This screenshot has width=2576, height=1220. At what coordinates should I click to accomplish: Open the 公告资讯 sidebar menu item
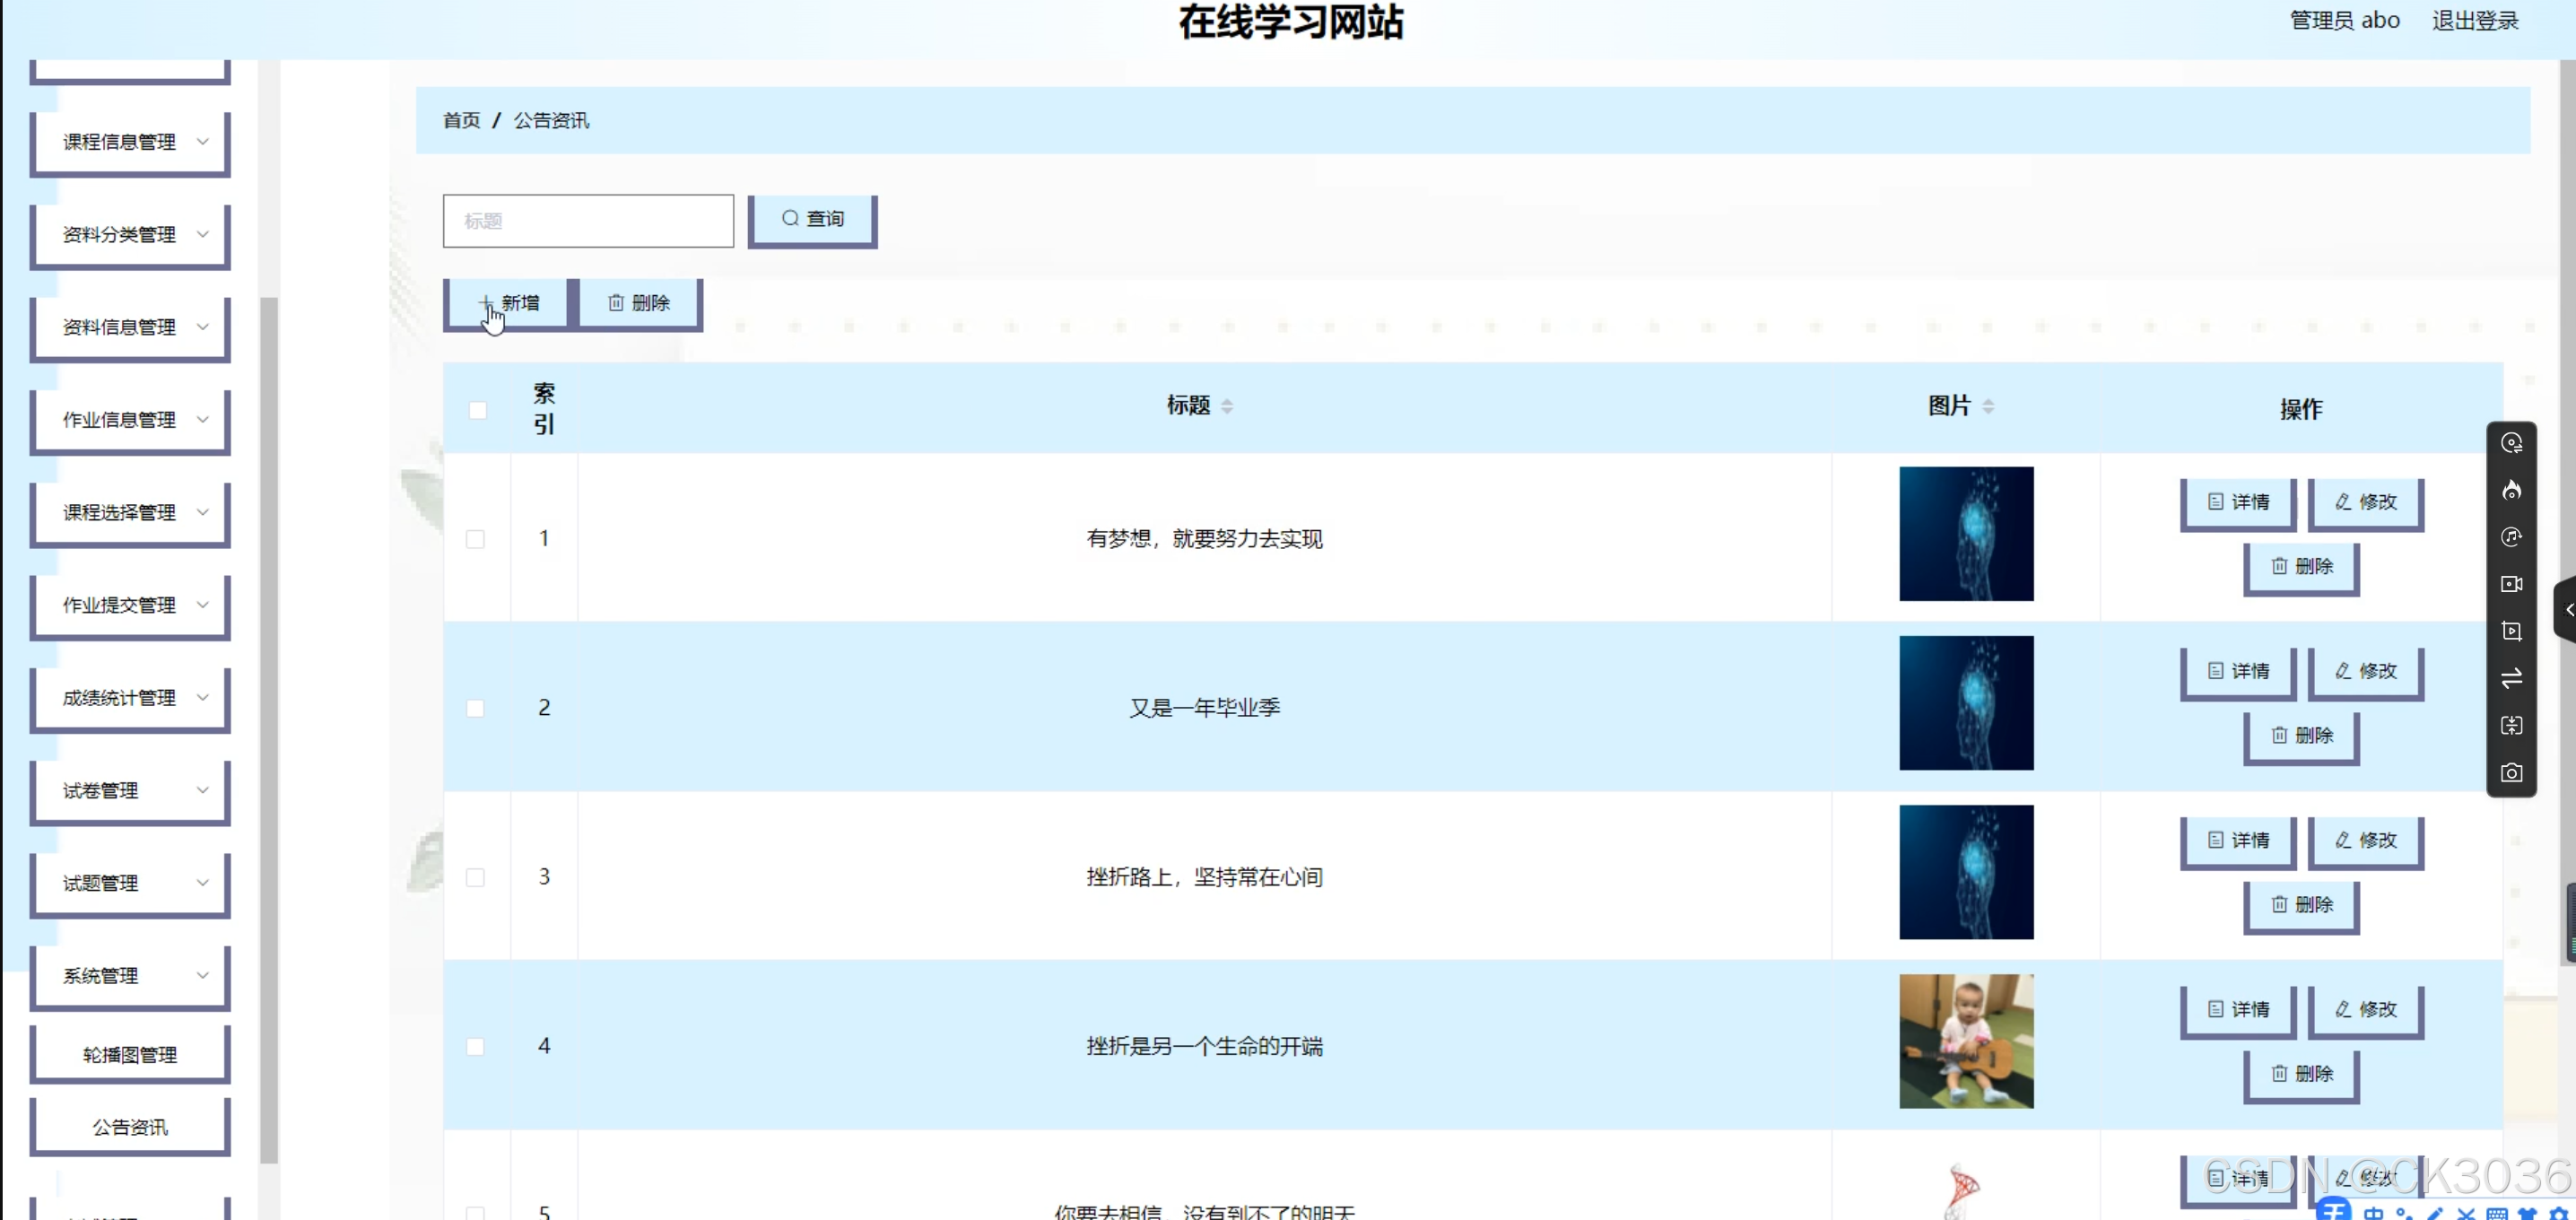click(130, 1127)
